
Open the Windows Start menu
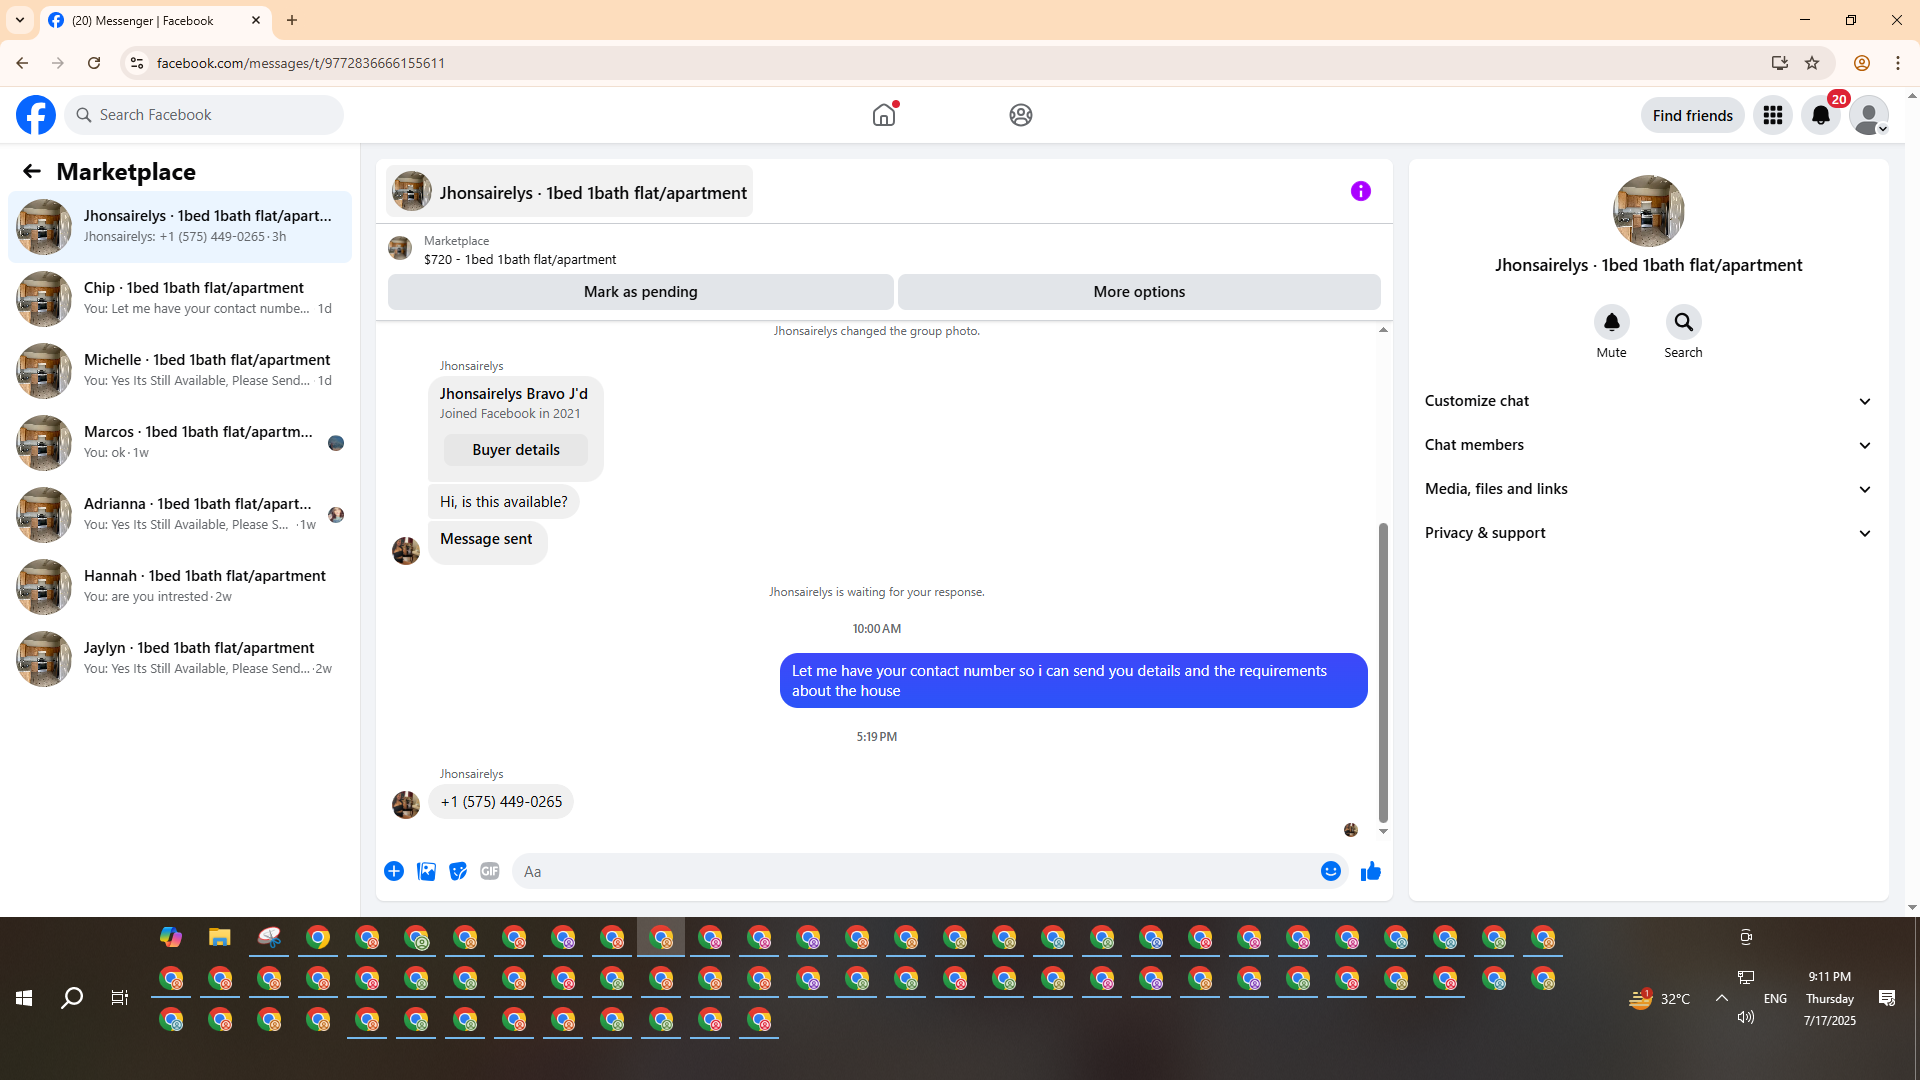coord(24,998)
